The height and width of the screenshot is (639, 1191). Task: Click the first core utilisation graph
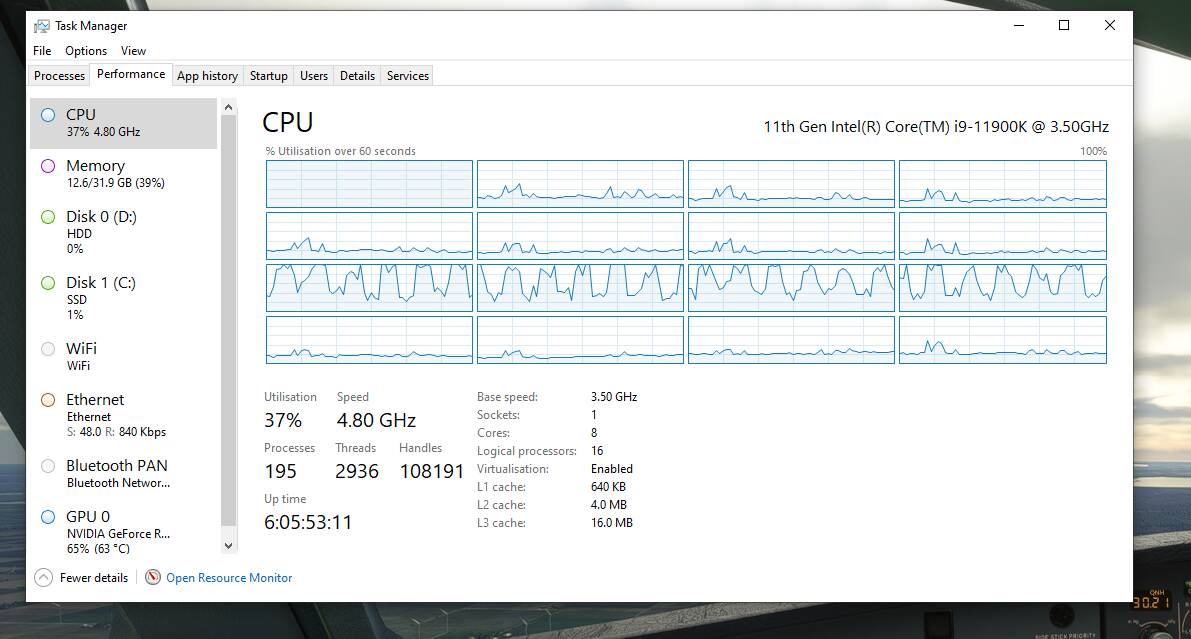(x=369, y=183)
